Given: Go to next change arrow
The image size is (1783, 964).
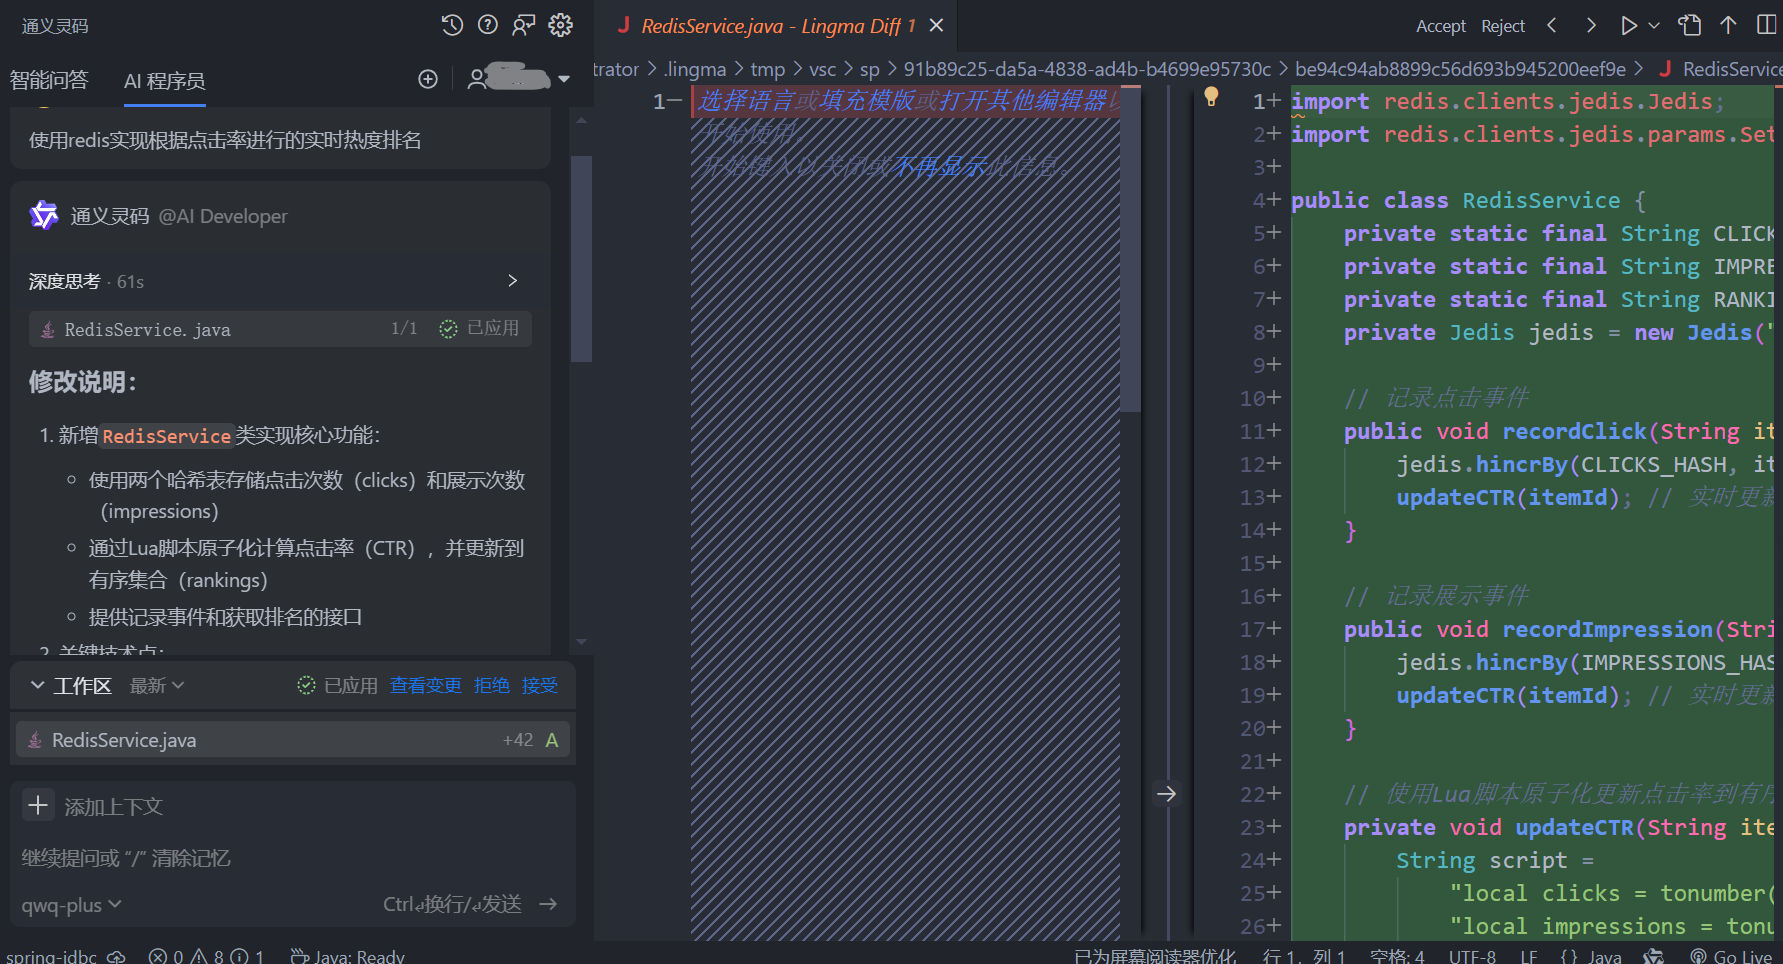Looking at the screenshot, I should coord(1591,25).
